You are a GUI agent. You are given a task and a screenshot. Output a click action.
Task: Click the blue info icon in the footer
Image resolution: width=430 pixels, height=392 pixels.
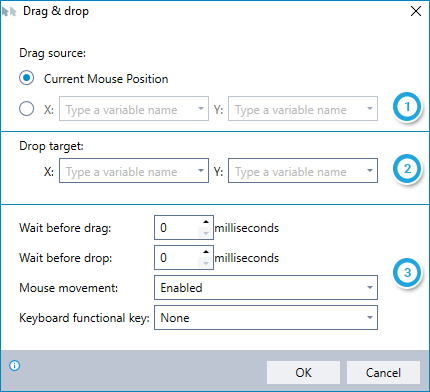[x=15, y=366]
